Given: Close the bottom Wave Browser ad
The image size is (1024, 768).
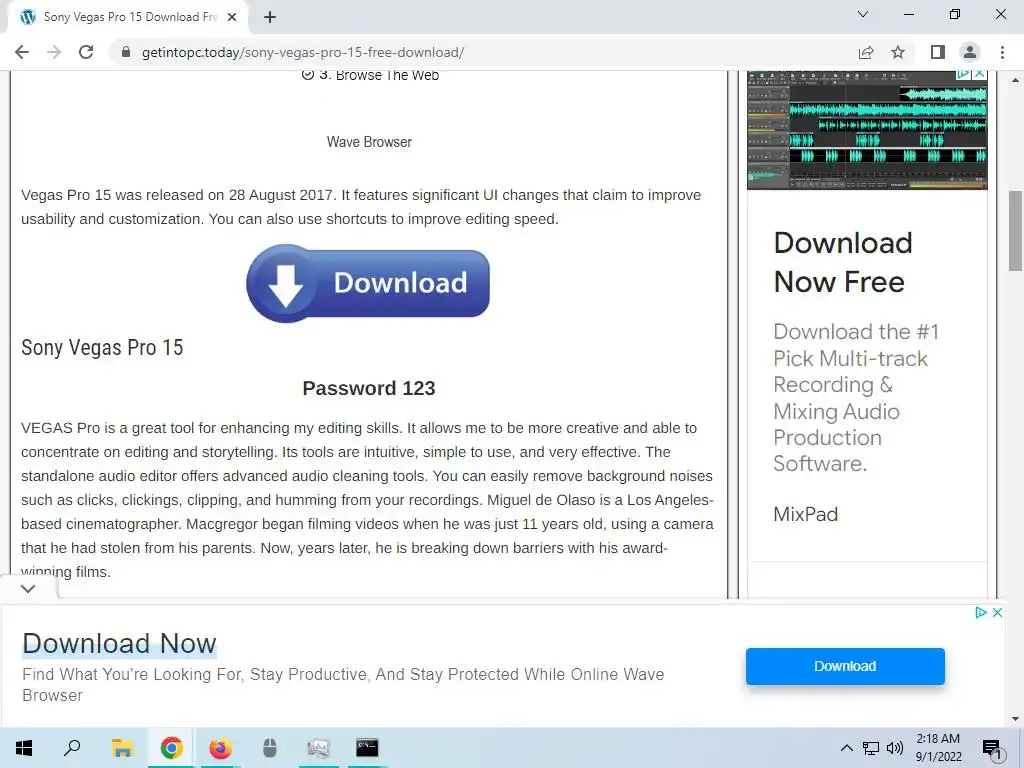Looking at the screenshot, I should pos(997,613).
